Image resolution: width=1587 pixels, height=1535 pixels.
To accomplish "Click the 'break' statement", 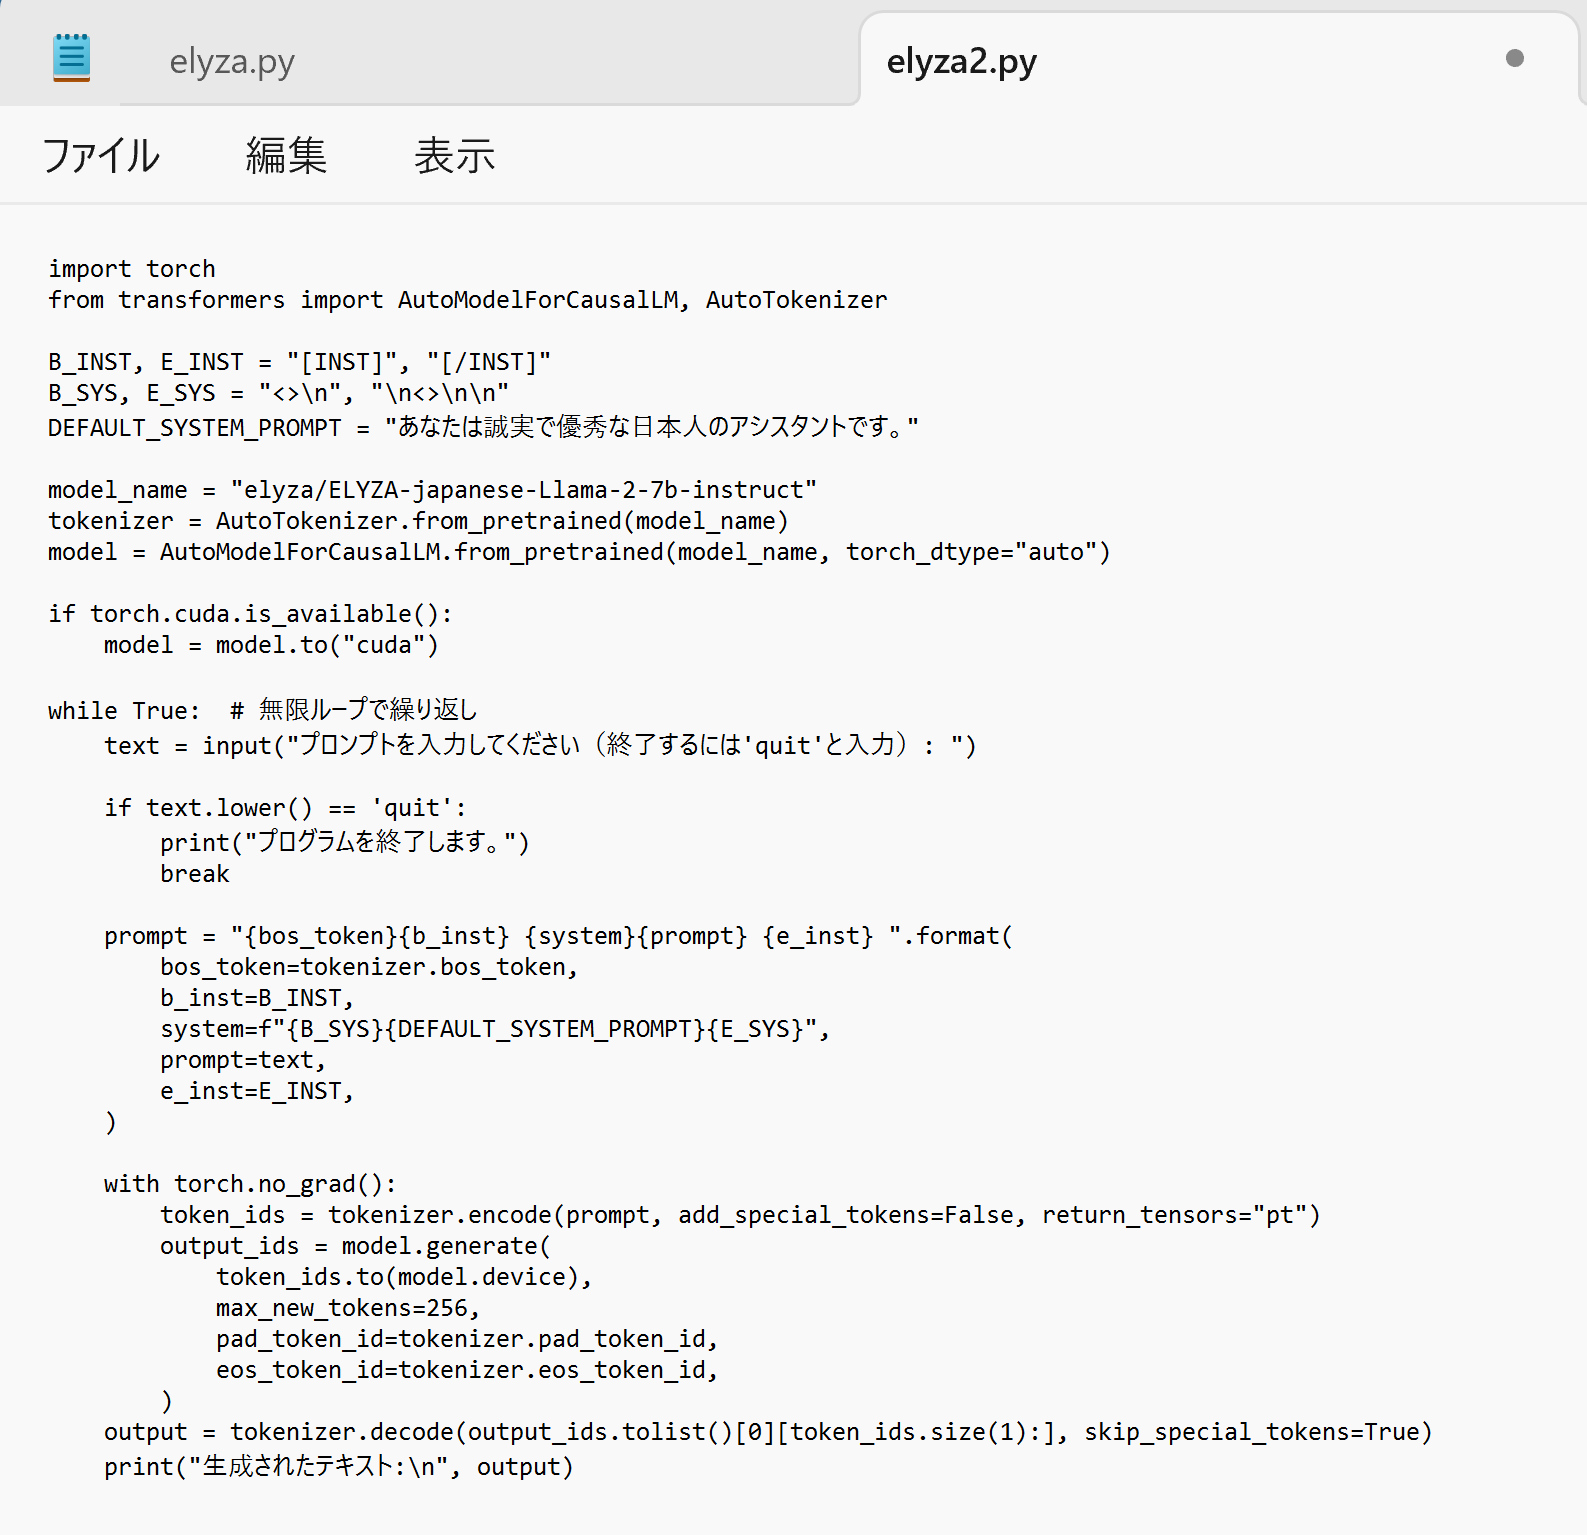I will point(195,874).
